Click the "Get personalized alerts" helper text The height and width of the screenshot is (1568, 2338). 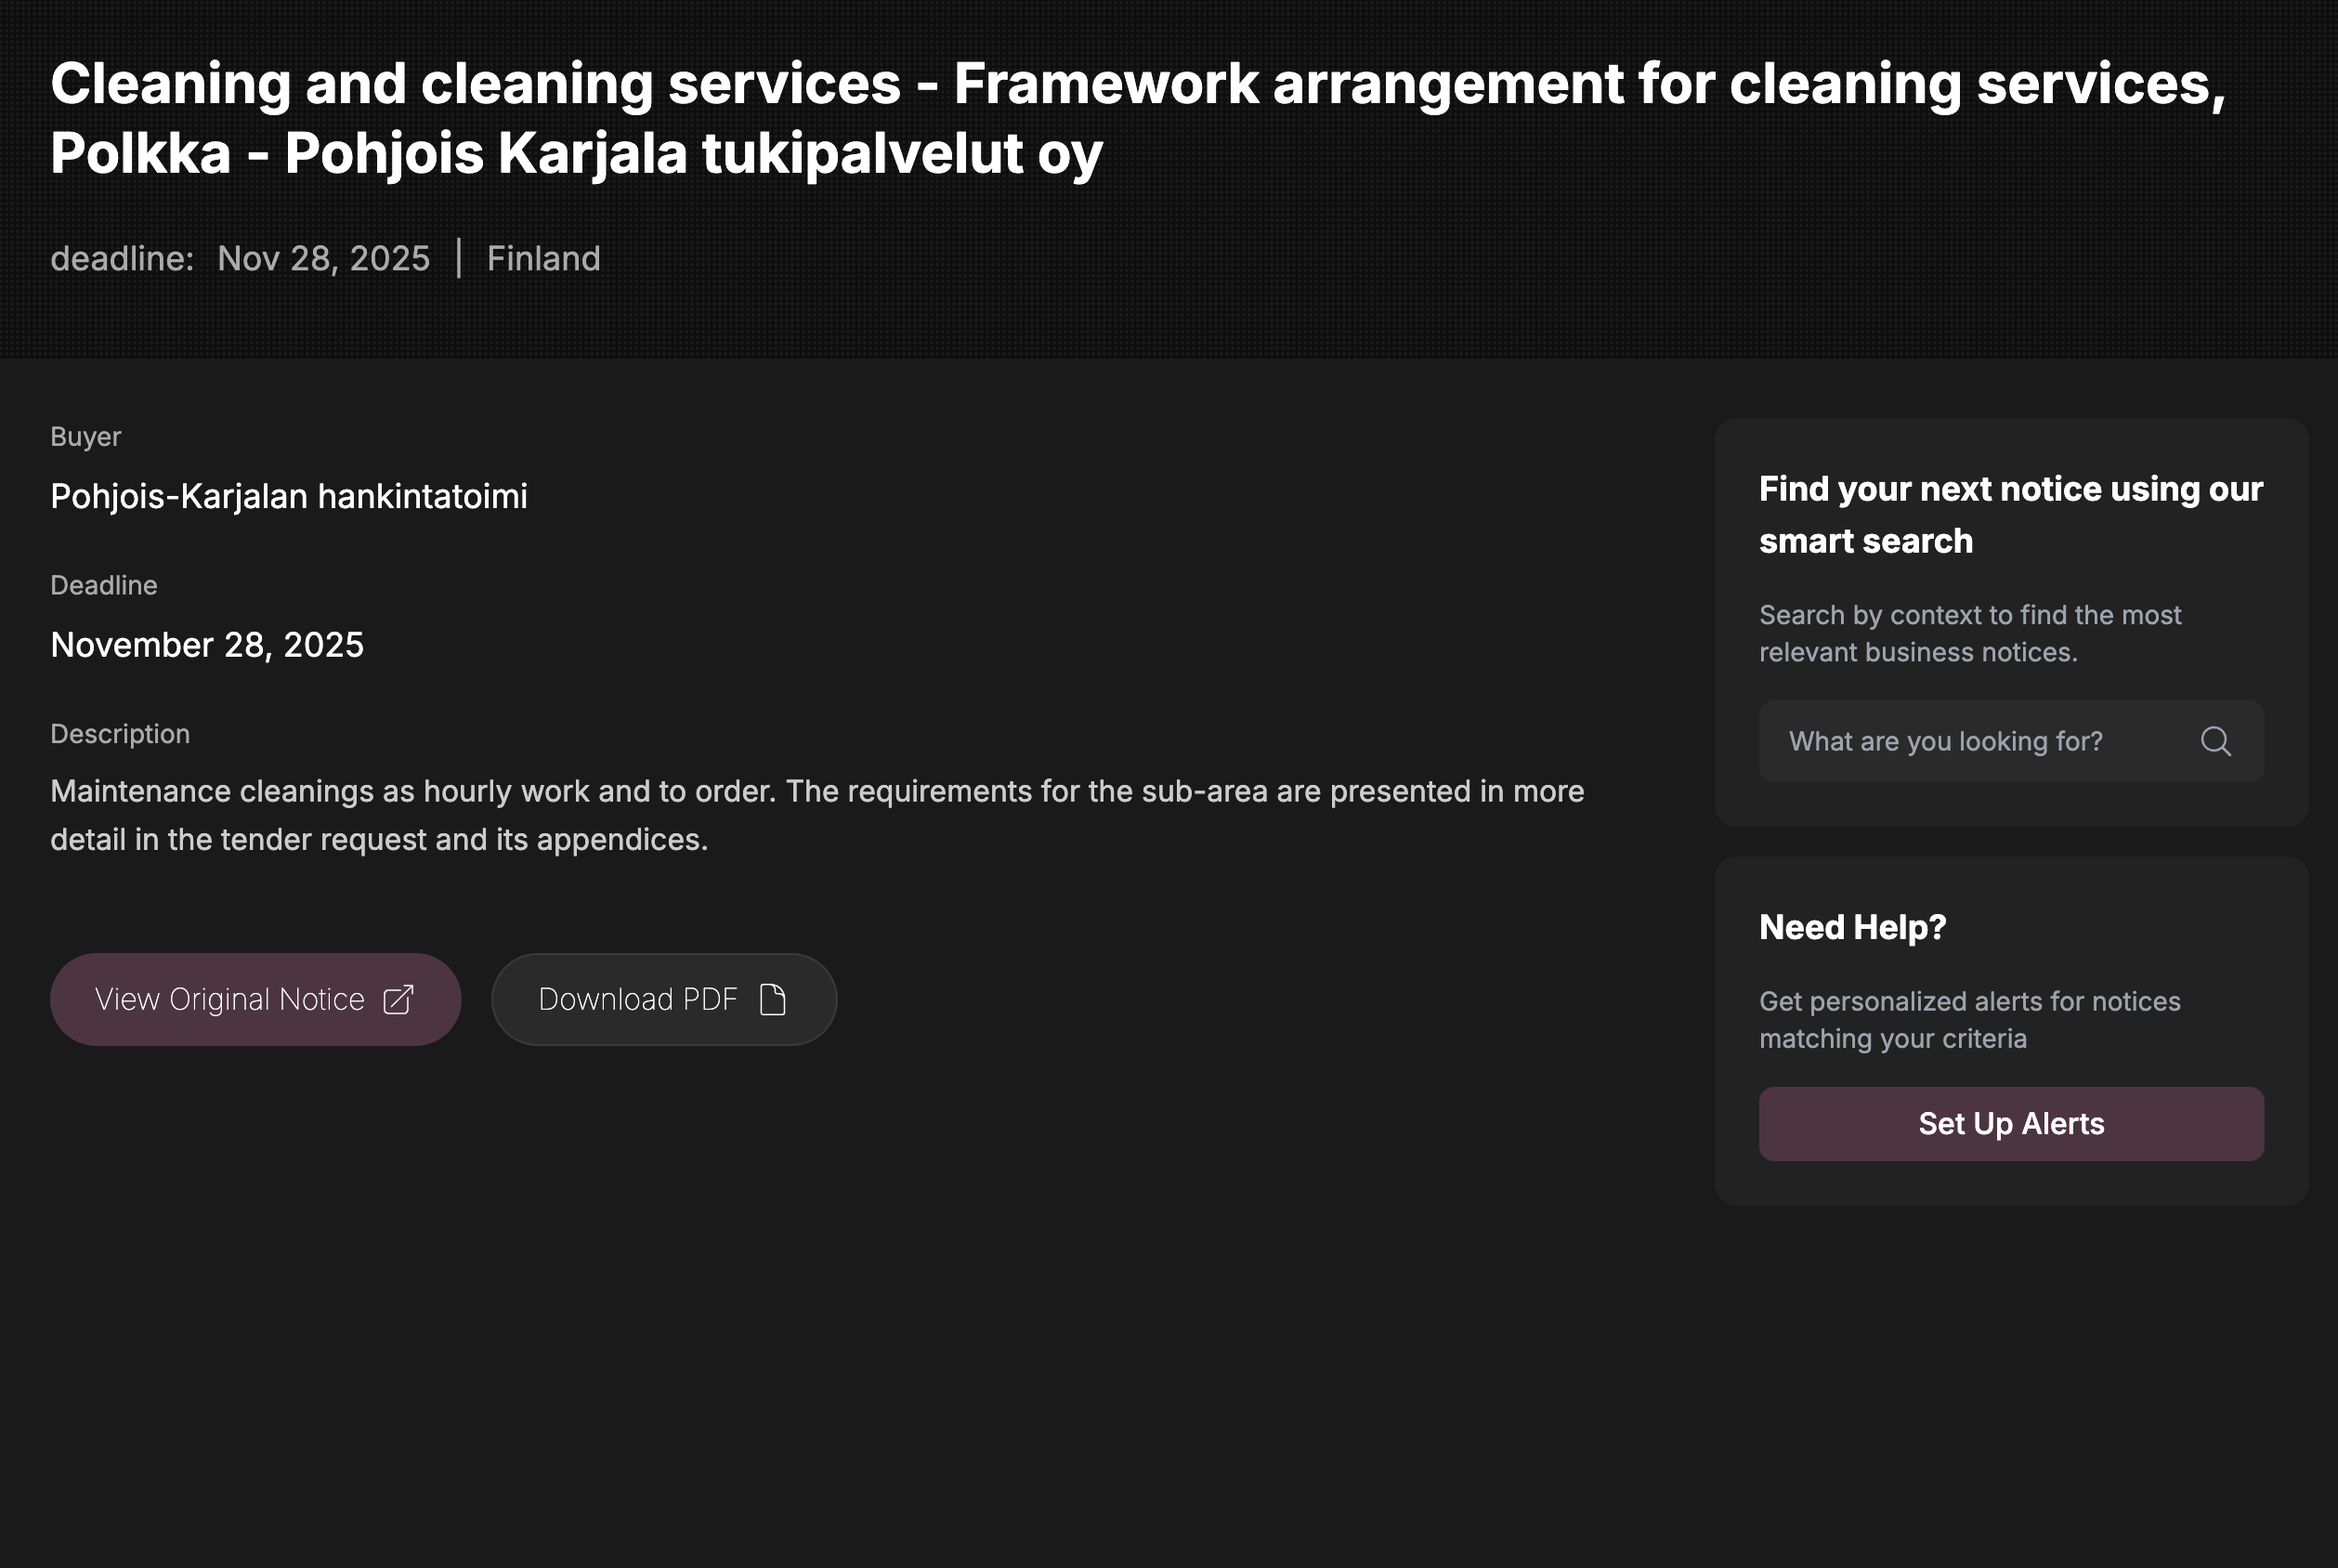(x=1969, y=1019)
